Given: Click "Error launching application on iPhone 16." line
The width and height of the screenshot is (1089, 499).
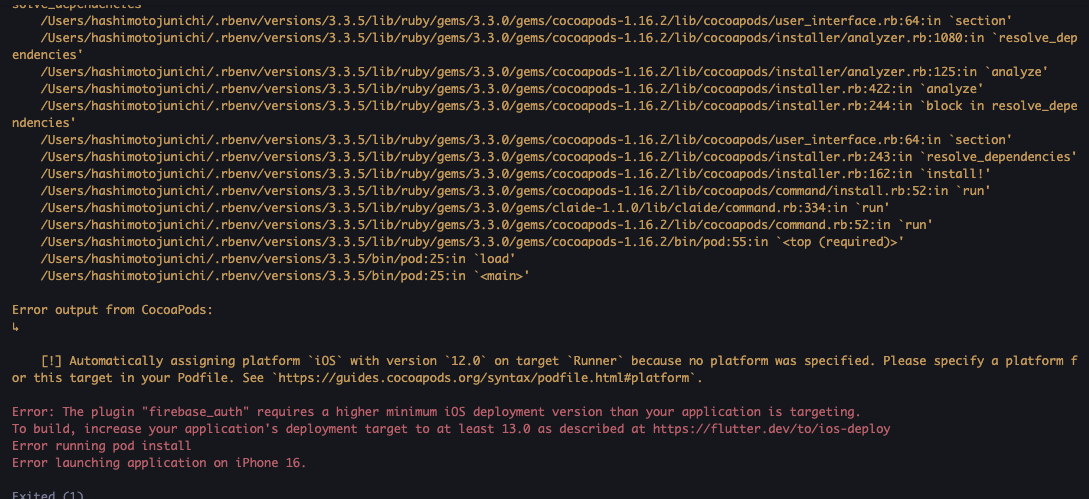Looking at the screenshot, I should (159, 462).
